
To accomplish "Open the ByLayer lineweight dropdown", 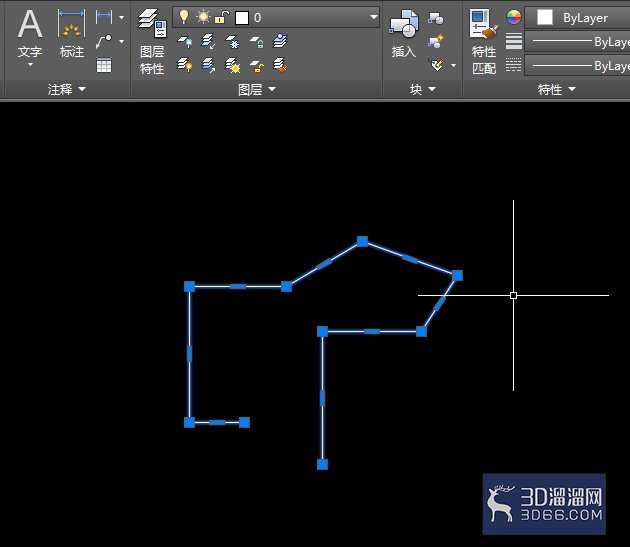I will click(x=577, y=42).
